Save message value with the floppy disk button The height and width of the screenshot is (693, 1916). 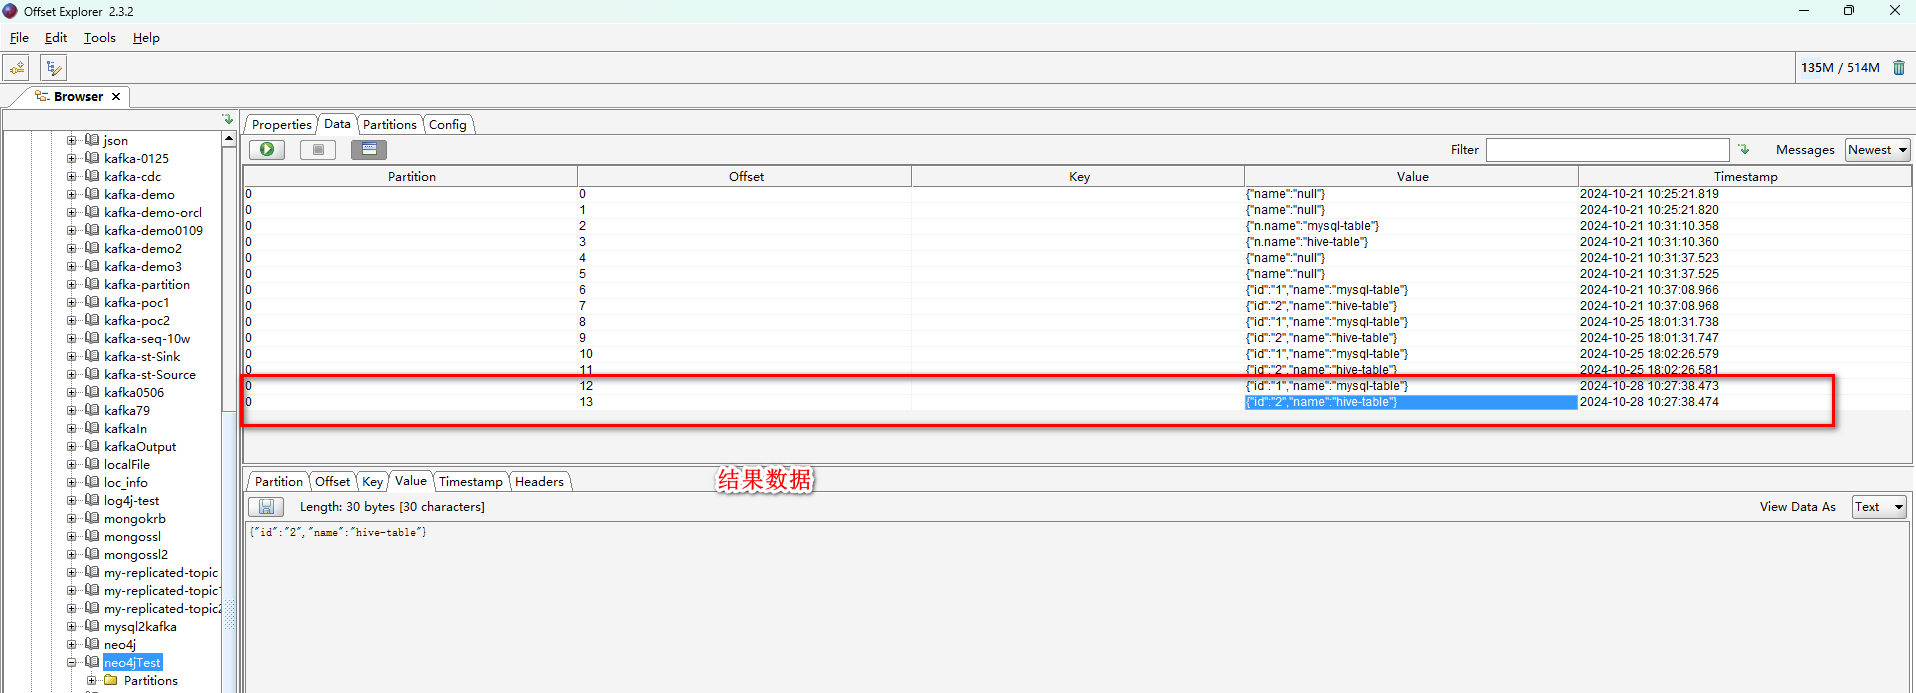point(266,507)
